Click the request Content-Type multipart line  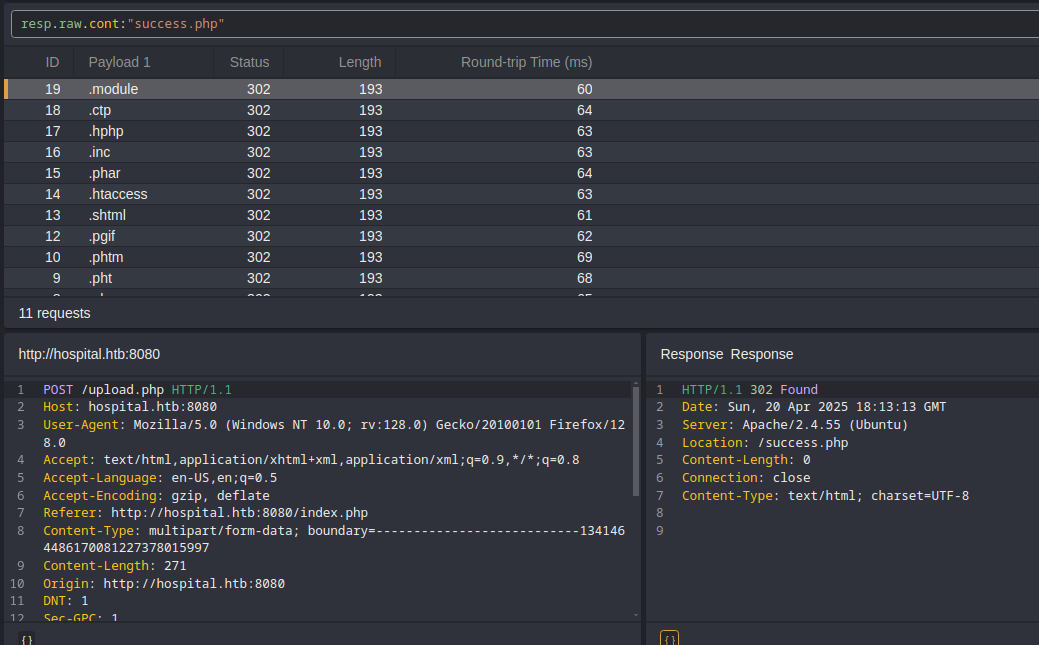coord(334,540)
